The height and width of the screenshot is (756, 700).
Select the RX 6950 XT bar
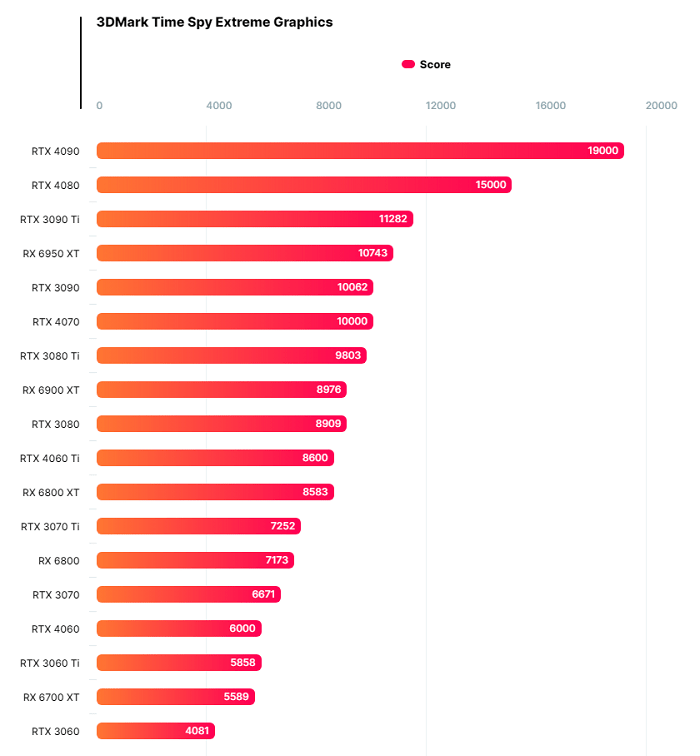click(x=245, y=253)
